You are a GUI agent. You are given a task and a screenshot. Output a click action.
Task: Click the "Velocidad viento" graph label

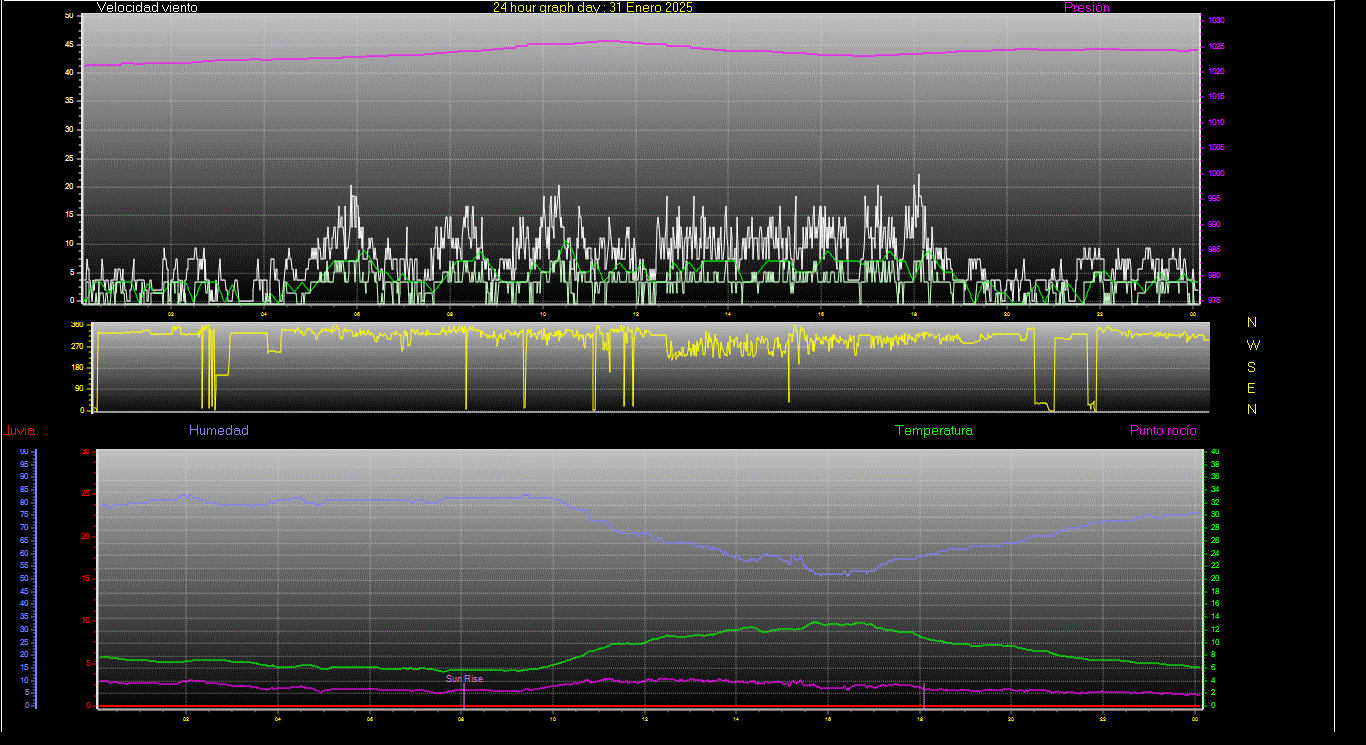(x=147, y=7)
